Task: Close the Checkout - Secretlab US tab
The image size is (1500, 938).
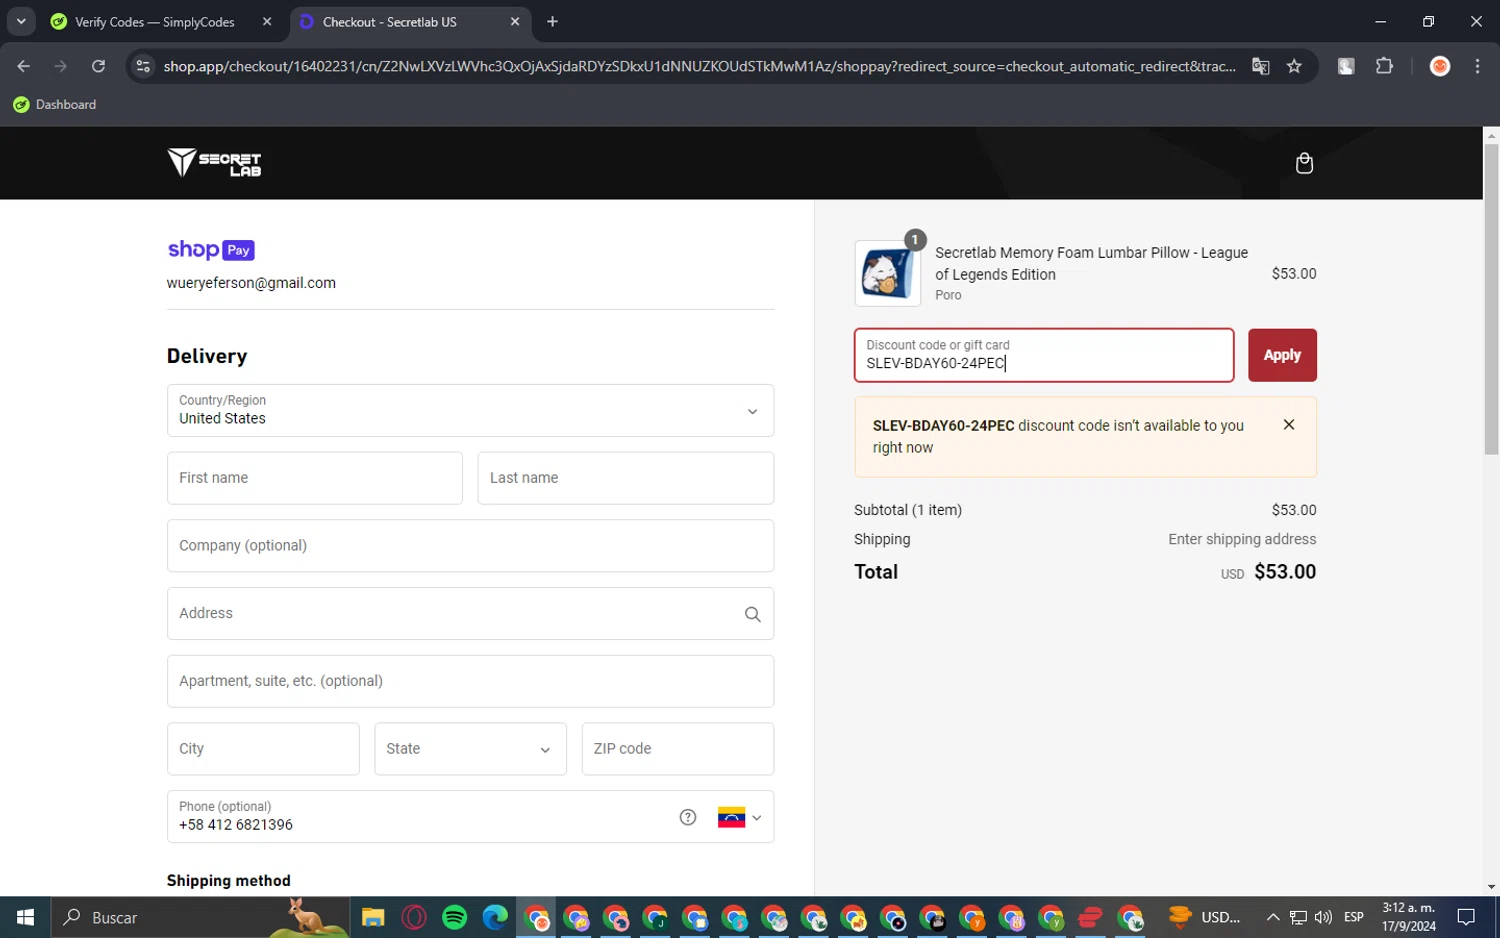Action: pyautogui.click(x=515, y=22)
